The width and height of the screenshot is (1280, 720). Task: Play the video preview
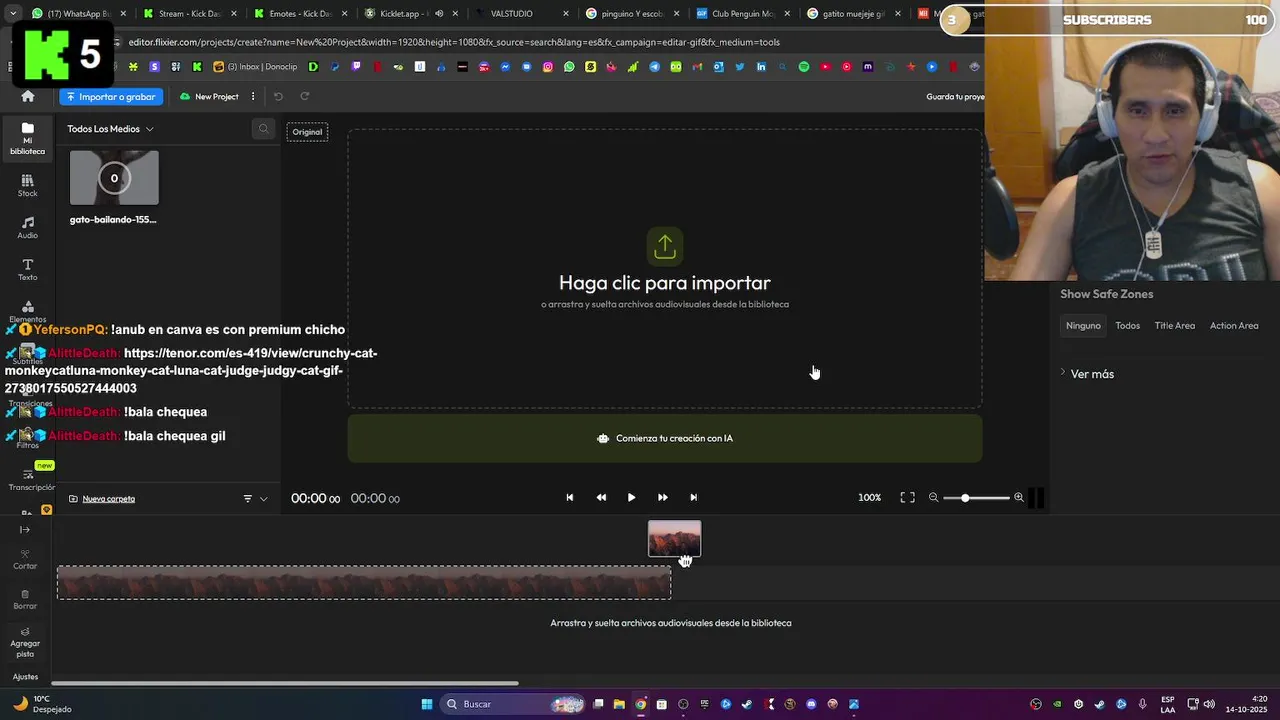(x=631, y=497)
